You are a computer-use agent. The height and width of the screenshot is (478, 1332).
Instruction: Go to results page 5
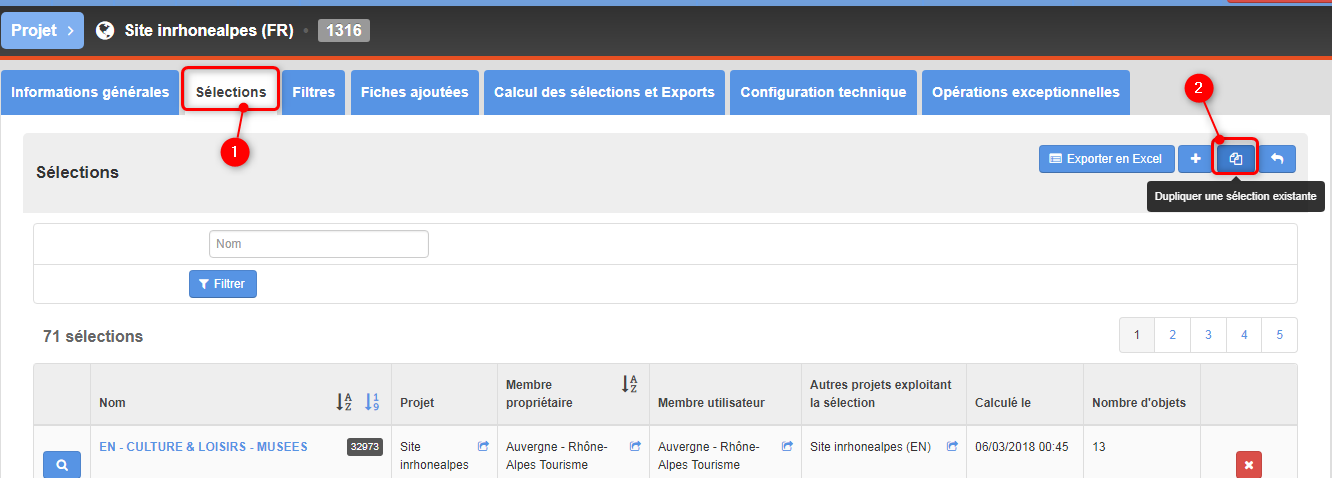[1280, 335]
